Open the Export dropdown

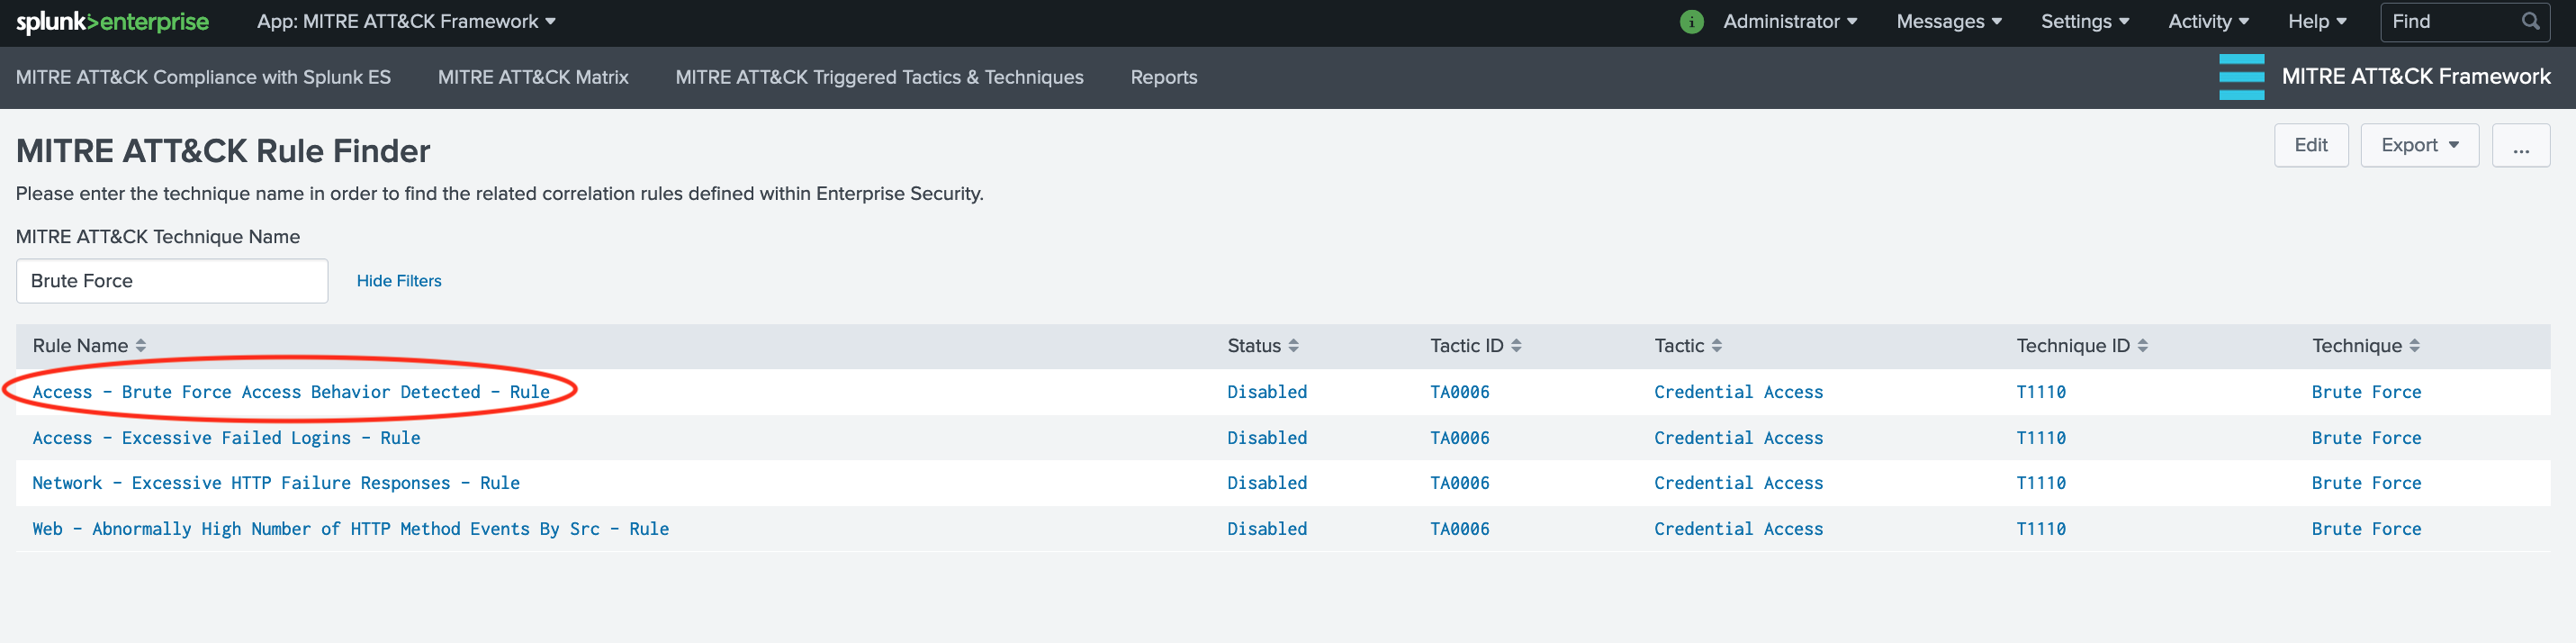[2418, 146]
